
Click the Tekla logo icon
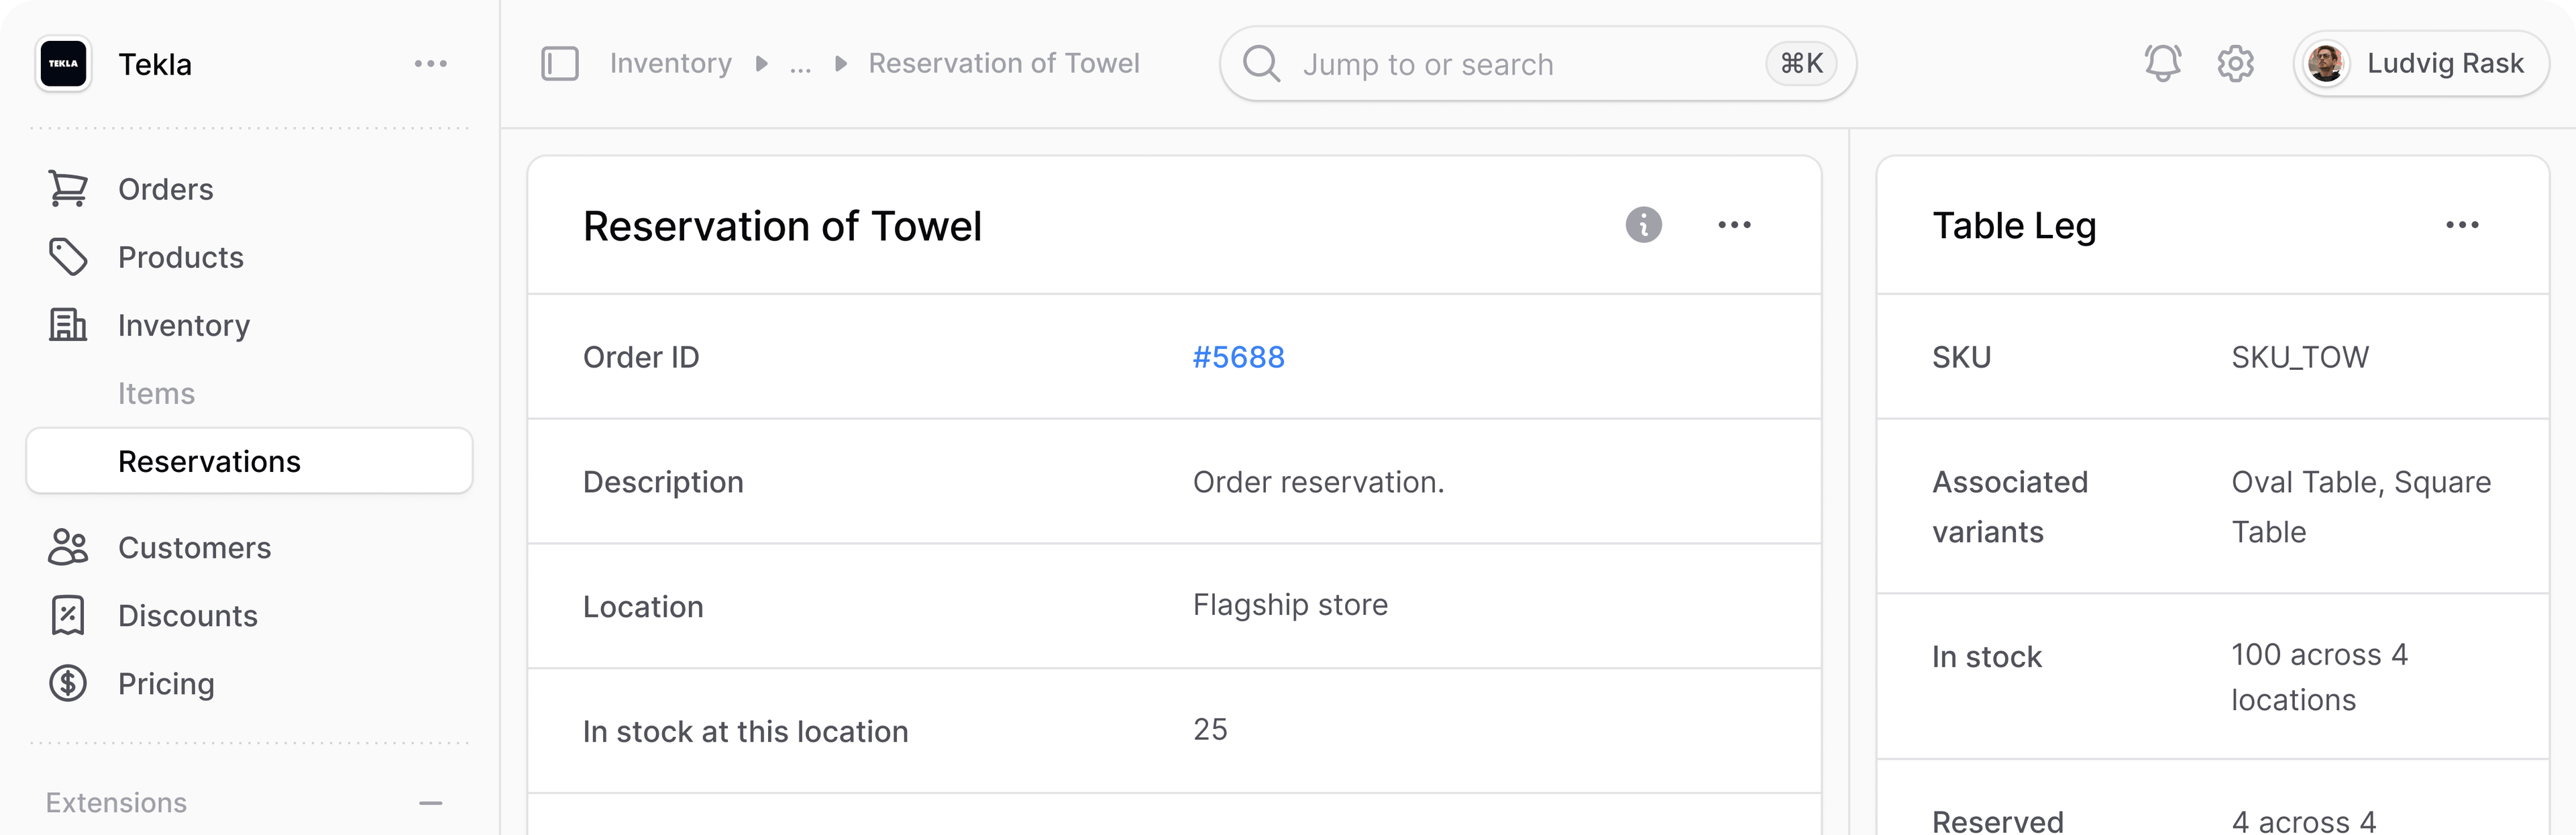pyautogui.click(x=63, y=64)
